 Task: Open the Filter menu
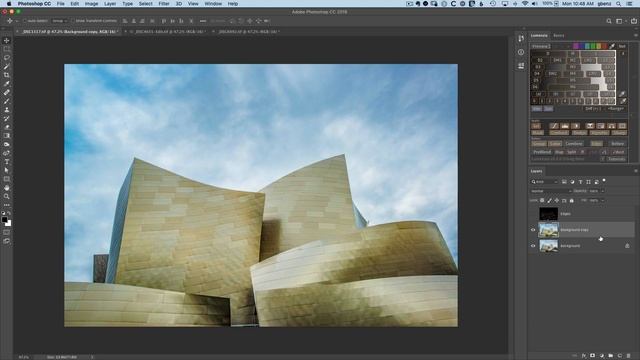coord(164,4)
